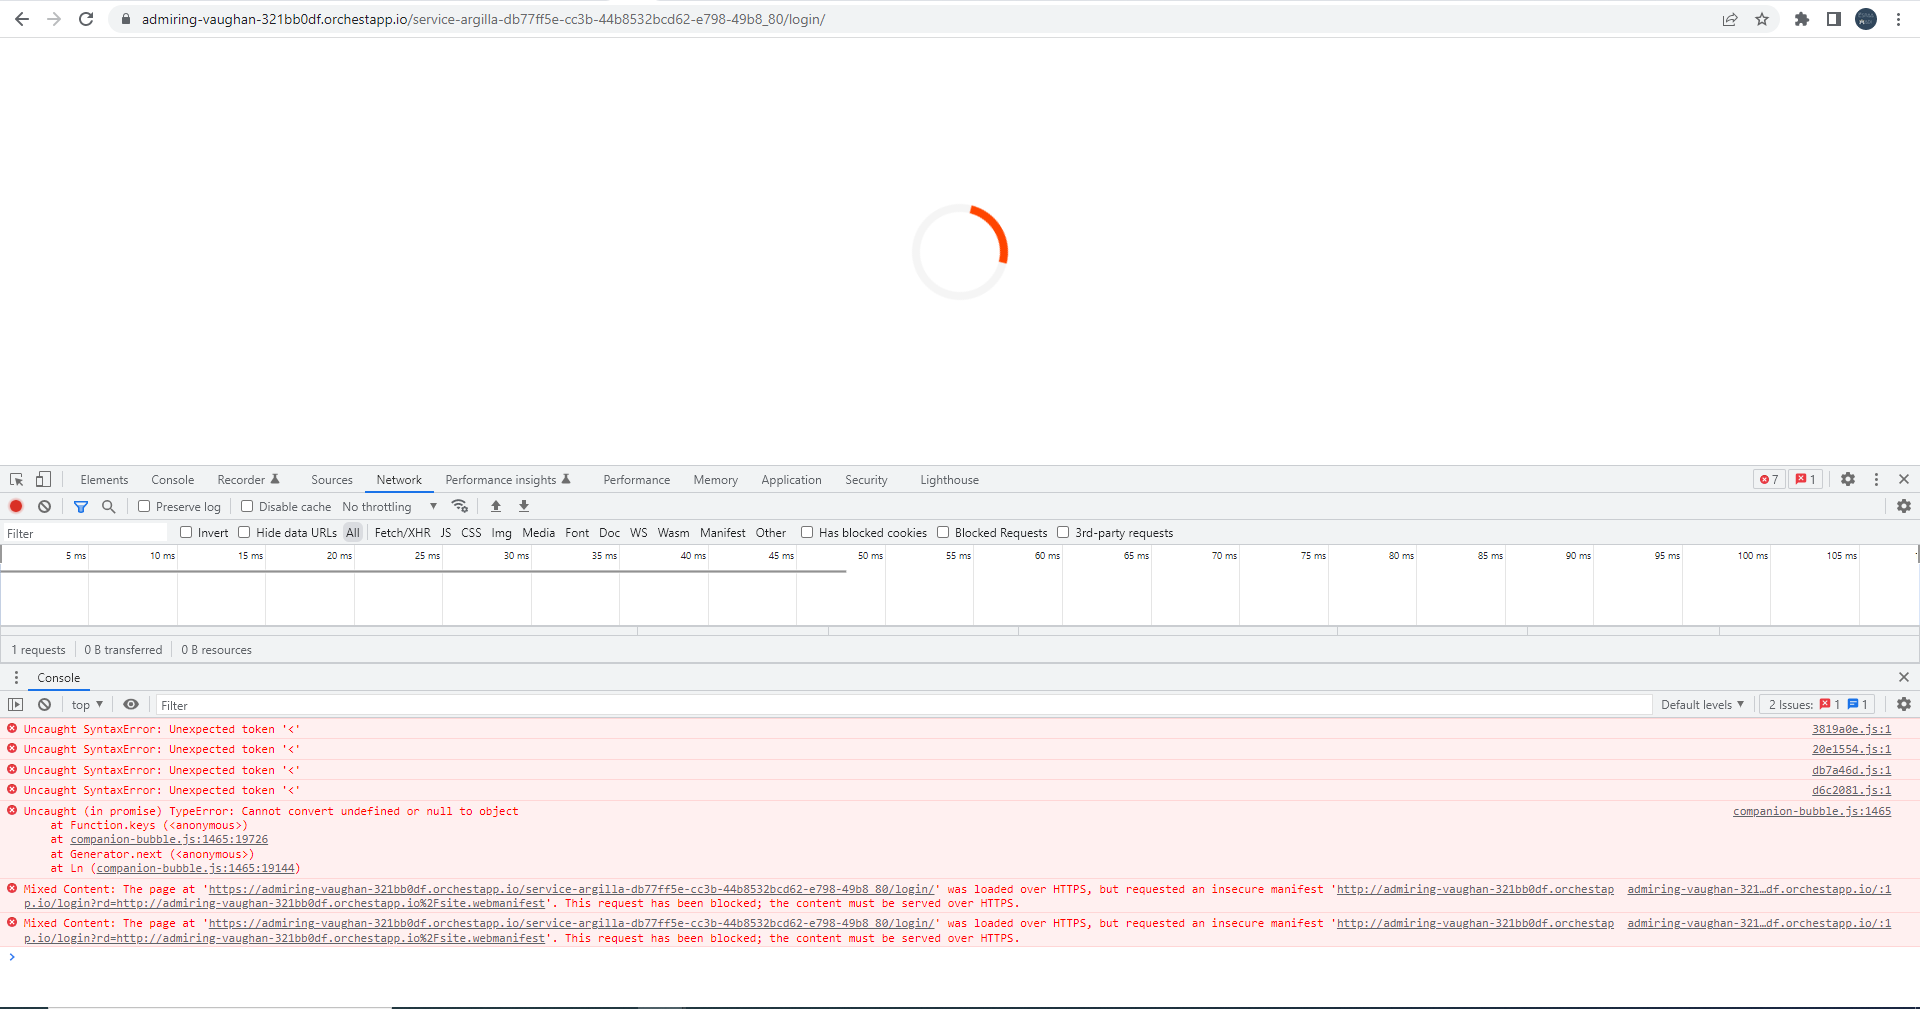Viewport: 1920px width, 1009px height.
Task: Open the Default levels console dropdown
Action: (x=1701, y=704)
